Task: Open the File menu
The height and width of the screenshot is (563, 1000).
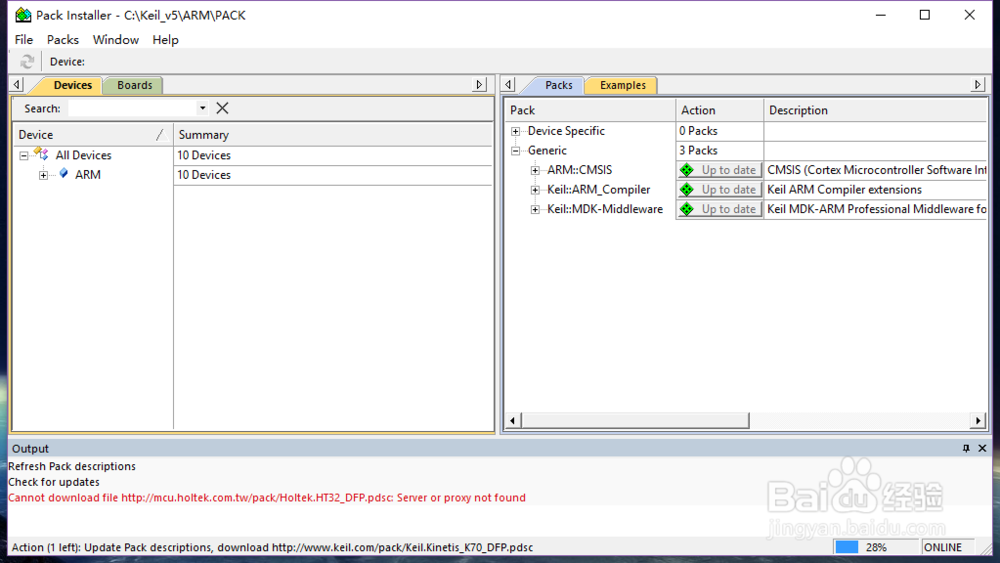Action: (x=24, y=40)
